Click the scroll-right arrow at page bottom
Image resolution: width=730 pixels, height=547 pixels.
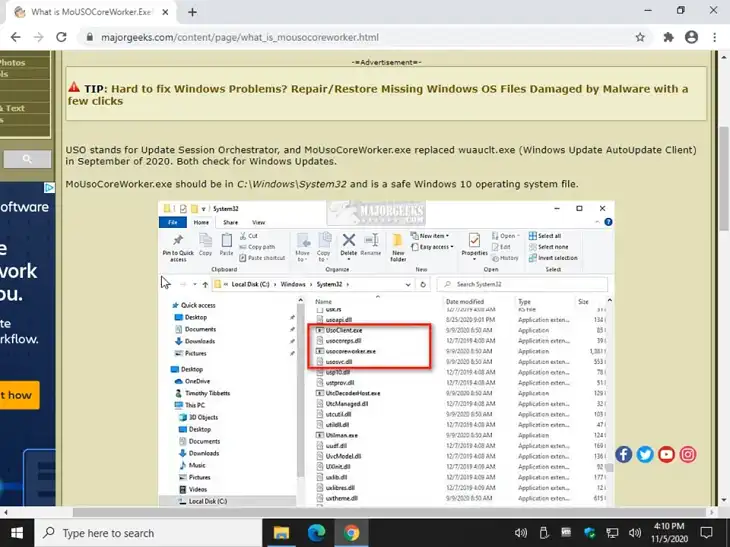[x=712, y=513]
